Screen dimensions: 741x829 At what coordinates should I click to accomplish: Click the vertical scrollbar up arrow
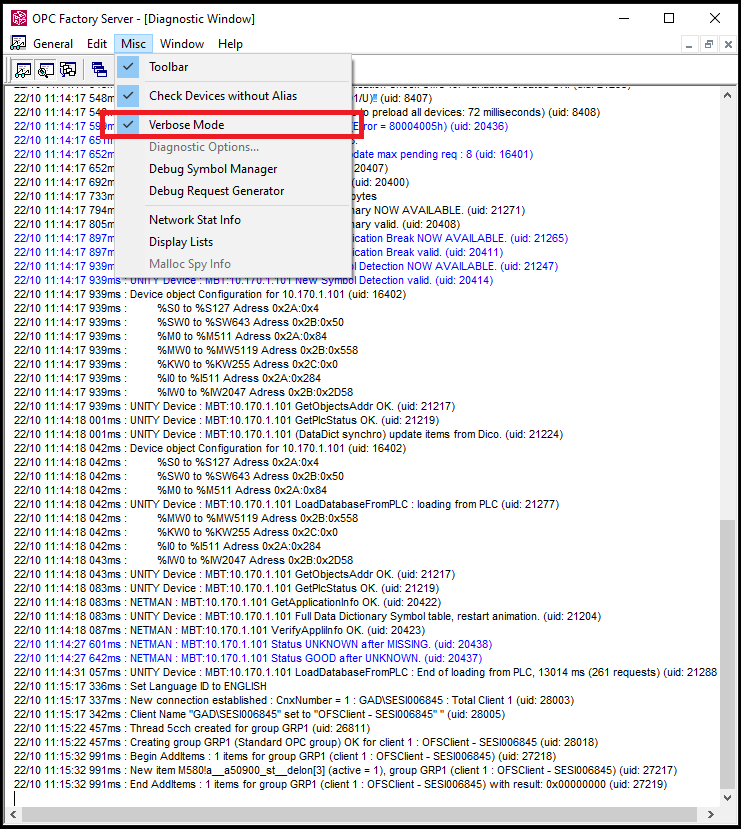coord(727,96)
